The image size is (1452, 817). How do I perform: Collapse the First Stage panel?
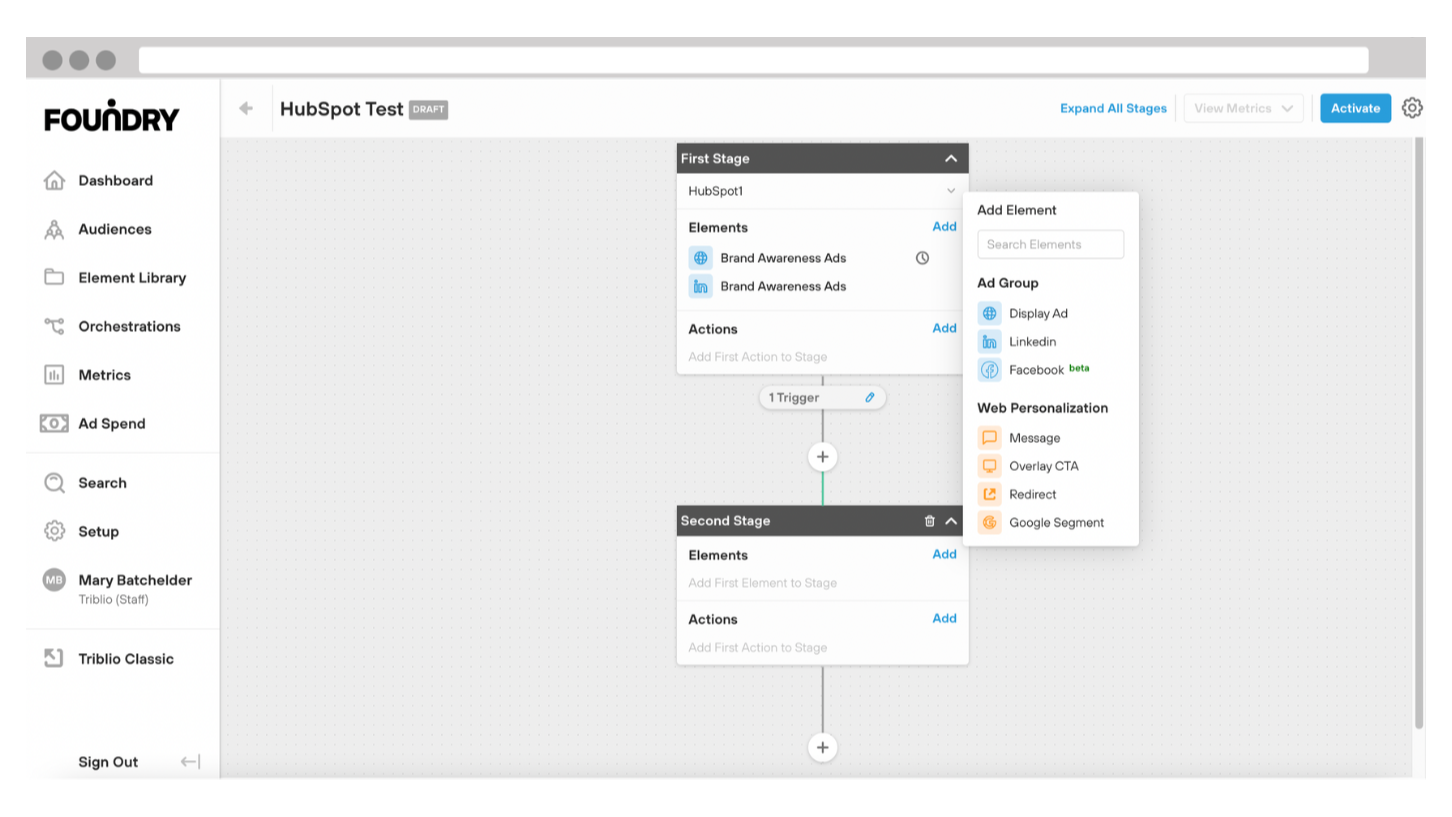pyautogui.click(x=951, y=157)
